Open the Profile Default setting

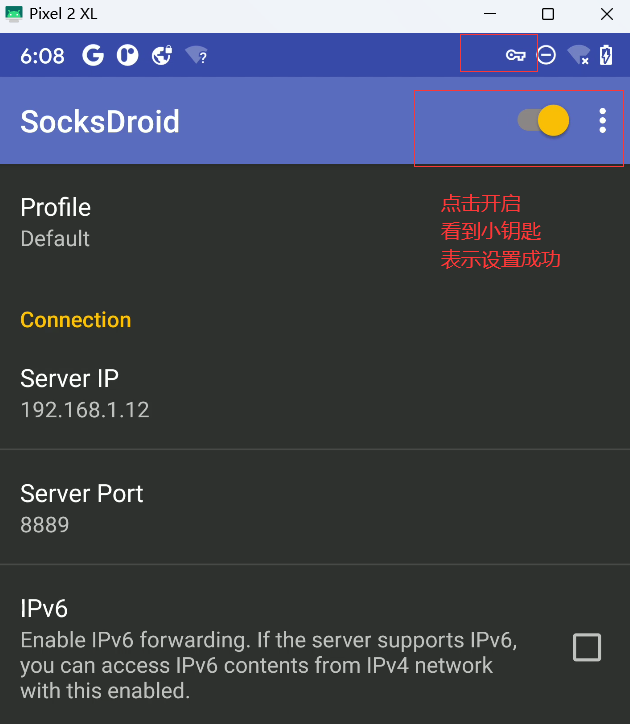pos(315,223)
